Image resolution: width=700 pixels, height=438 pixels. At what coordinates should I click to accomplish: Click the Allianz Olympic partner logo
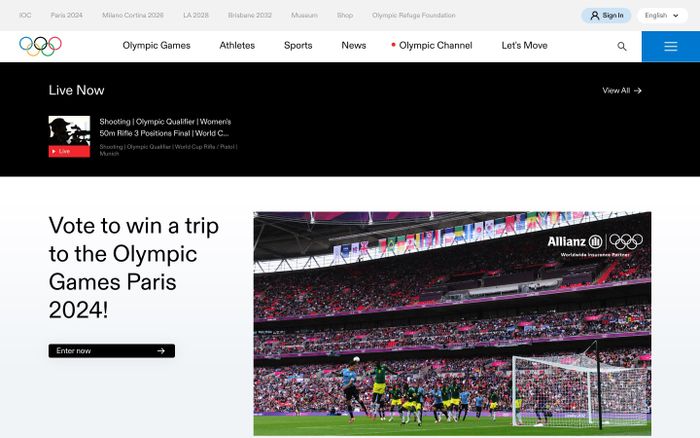[595, 245]
